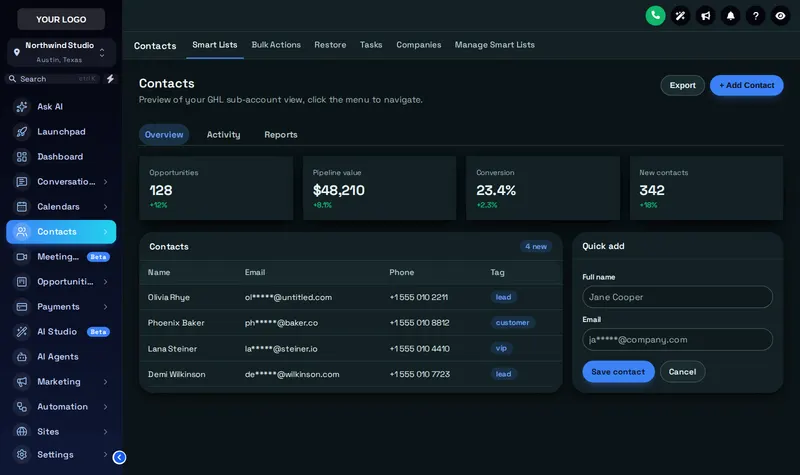Expand the Calendars submenu chevron

pos(105,207)
